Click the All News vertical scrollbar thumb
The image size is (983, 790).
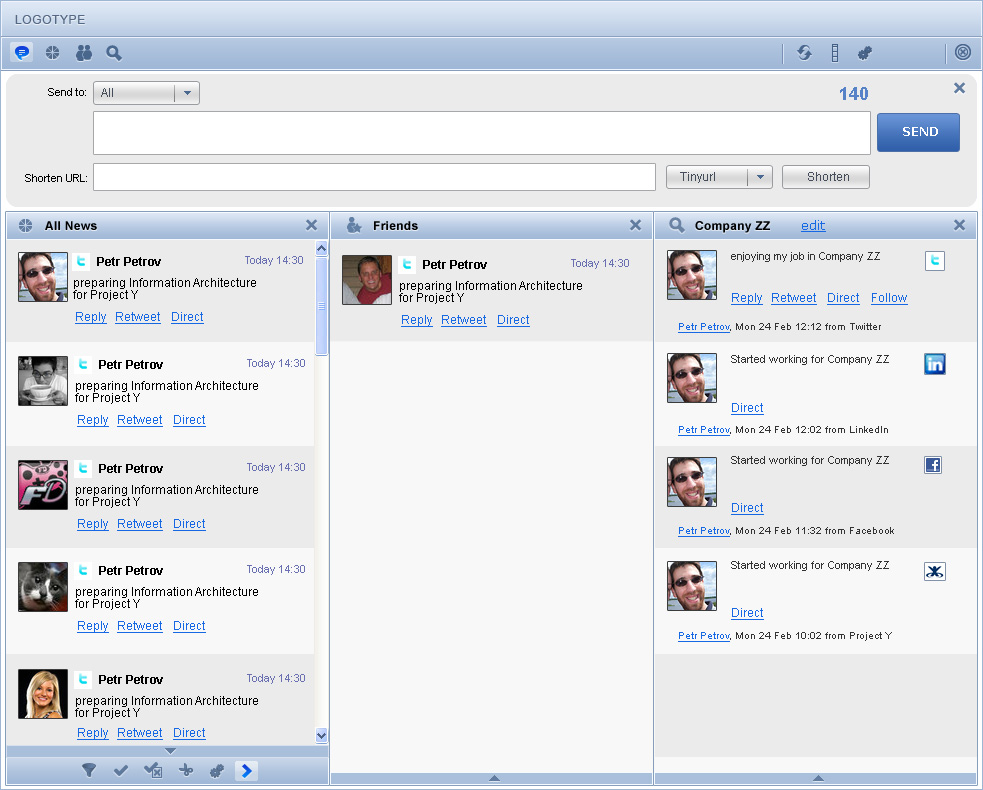(321, 305)
